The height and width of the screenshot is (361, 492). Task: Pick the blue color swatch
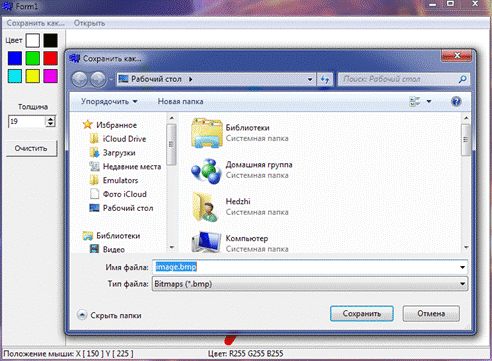15,58
